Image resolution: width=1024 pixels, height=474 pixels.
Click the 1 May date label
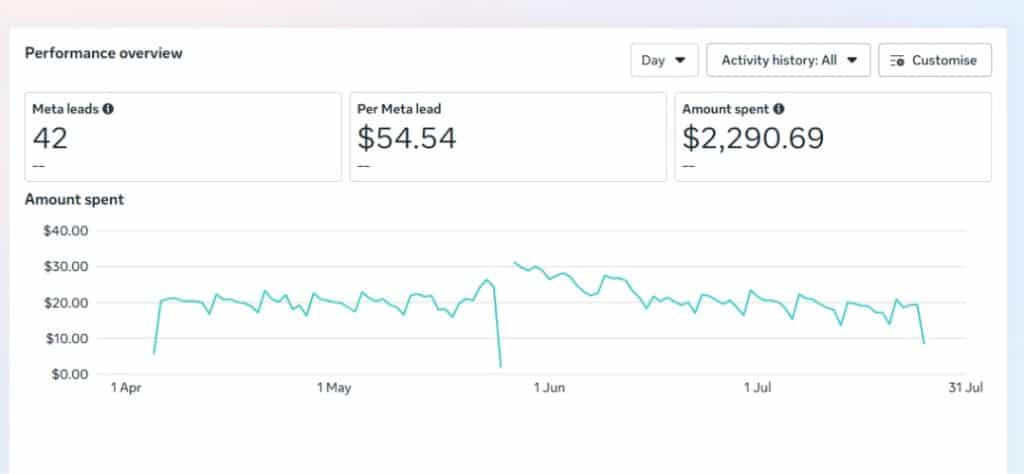[335, 388]
